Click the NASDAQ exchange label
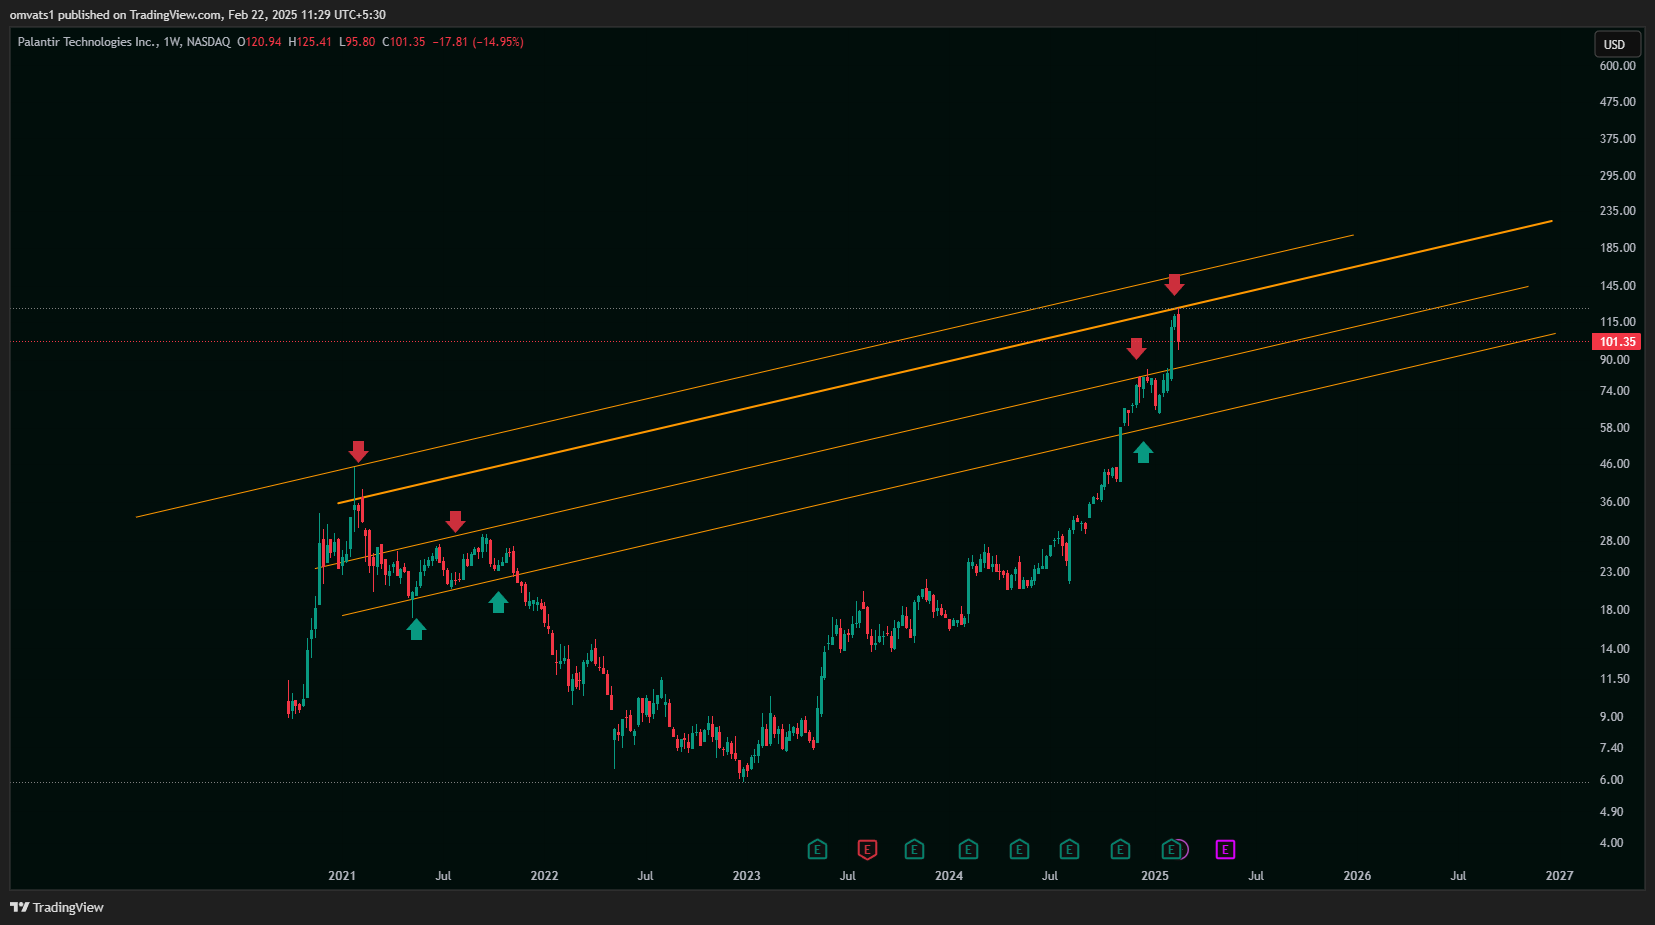1655x925 pixels. (208, 42)
